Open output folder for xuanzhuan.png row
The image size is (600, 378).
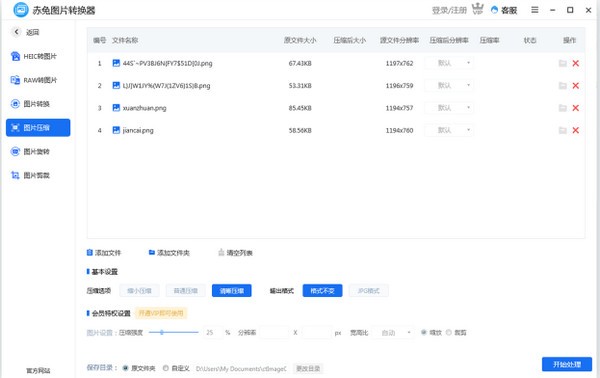tap(562, 108)
